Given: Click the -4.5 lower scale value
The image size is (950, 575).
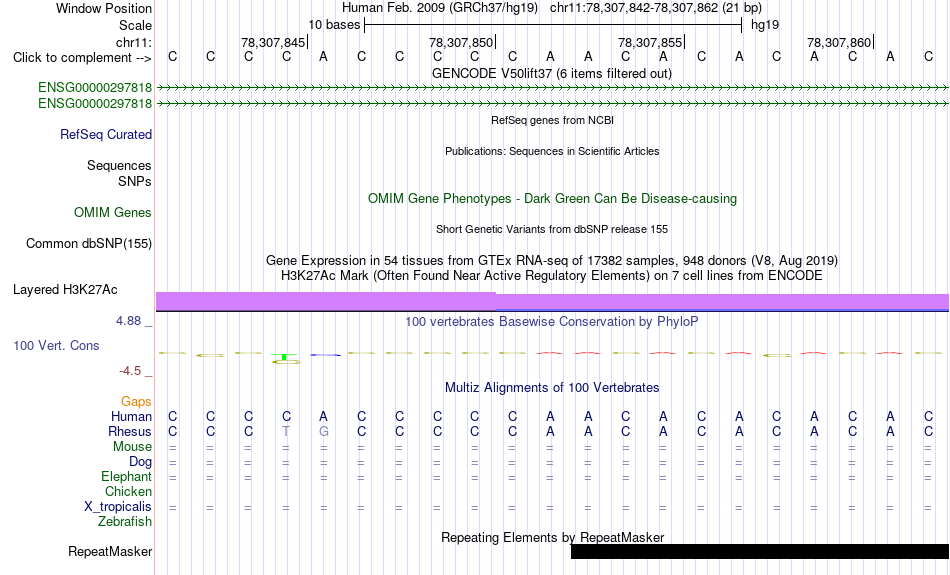Looking at the screenshot, I should click(x=130, y=371).
